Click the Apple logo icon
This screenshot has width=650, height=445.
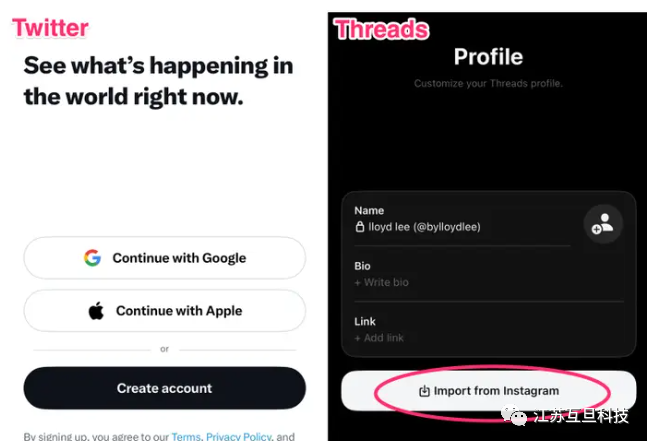pos(96,311)
